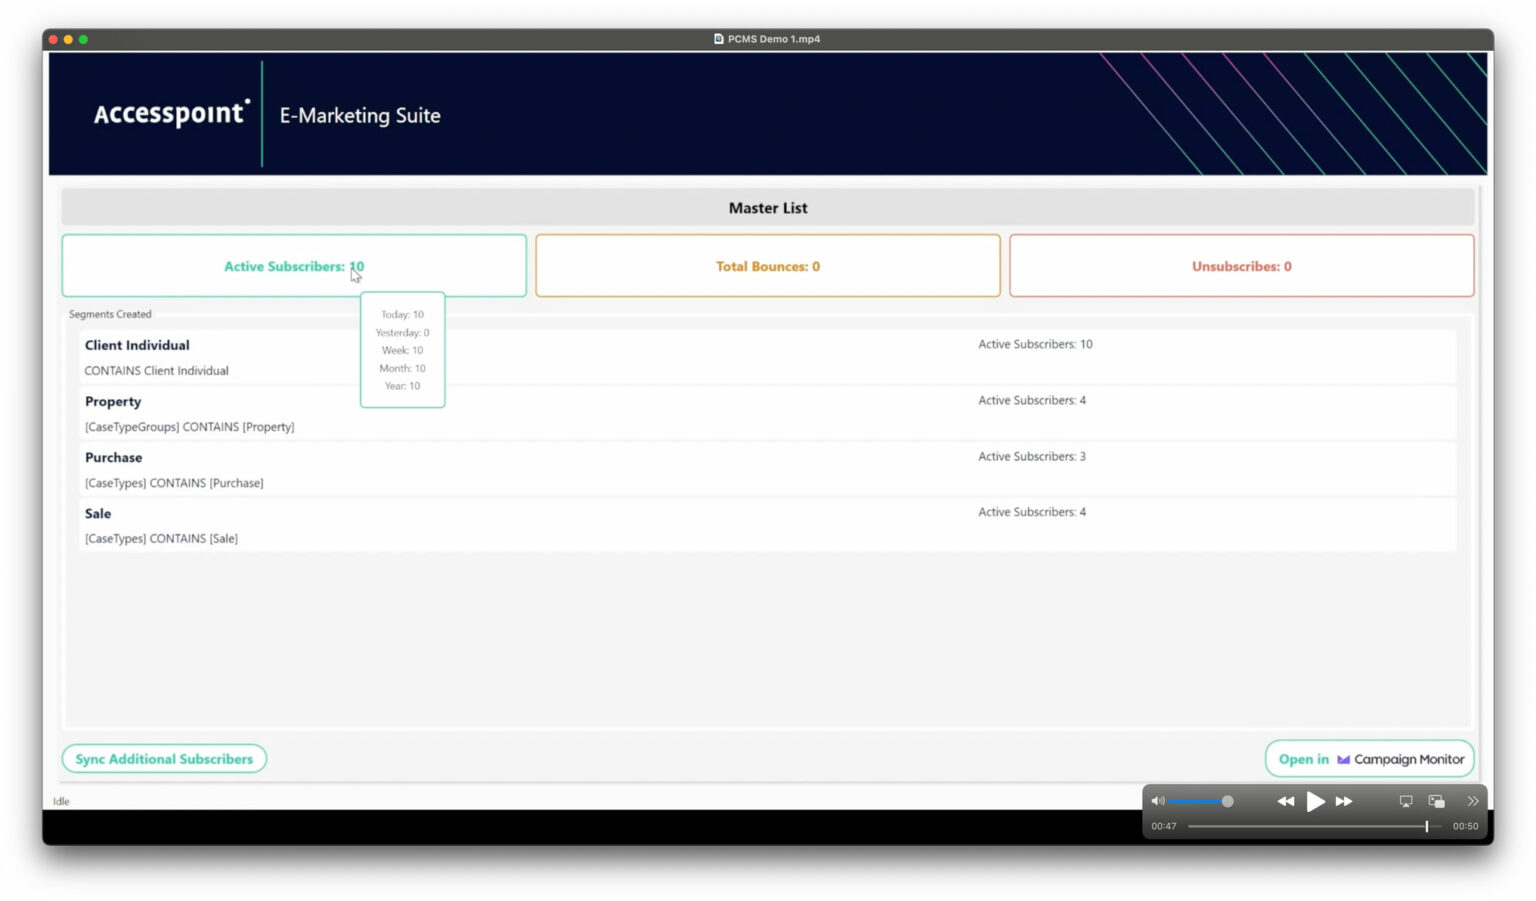
Task: Click Sync Additional Subscribers button
Action: click(164, 759)
